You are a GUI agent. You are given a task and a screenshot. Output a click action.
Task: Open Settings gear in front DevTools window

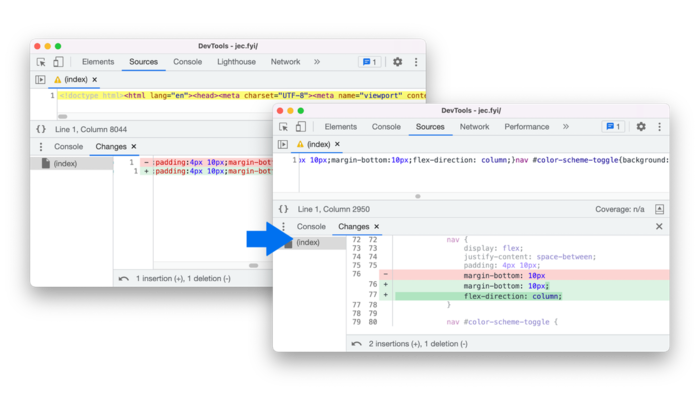641,127
